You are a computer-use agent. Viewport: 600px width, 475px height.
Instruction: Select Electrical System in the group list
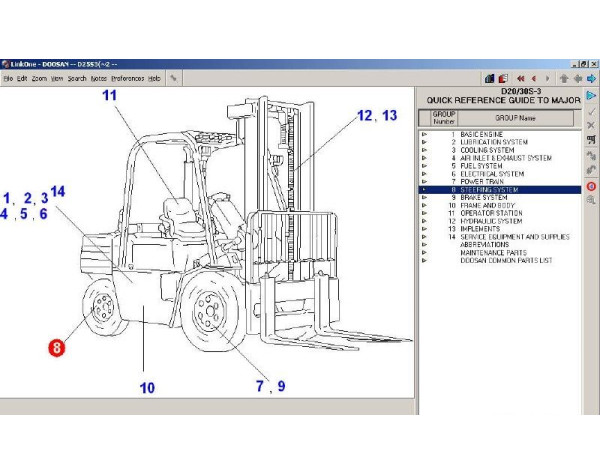(491, 173)
